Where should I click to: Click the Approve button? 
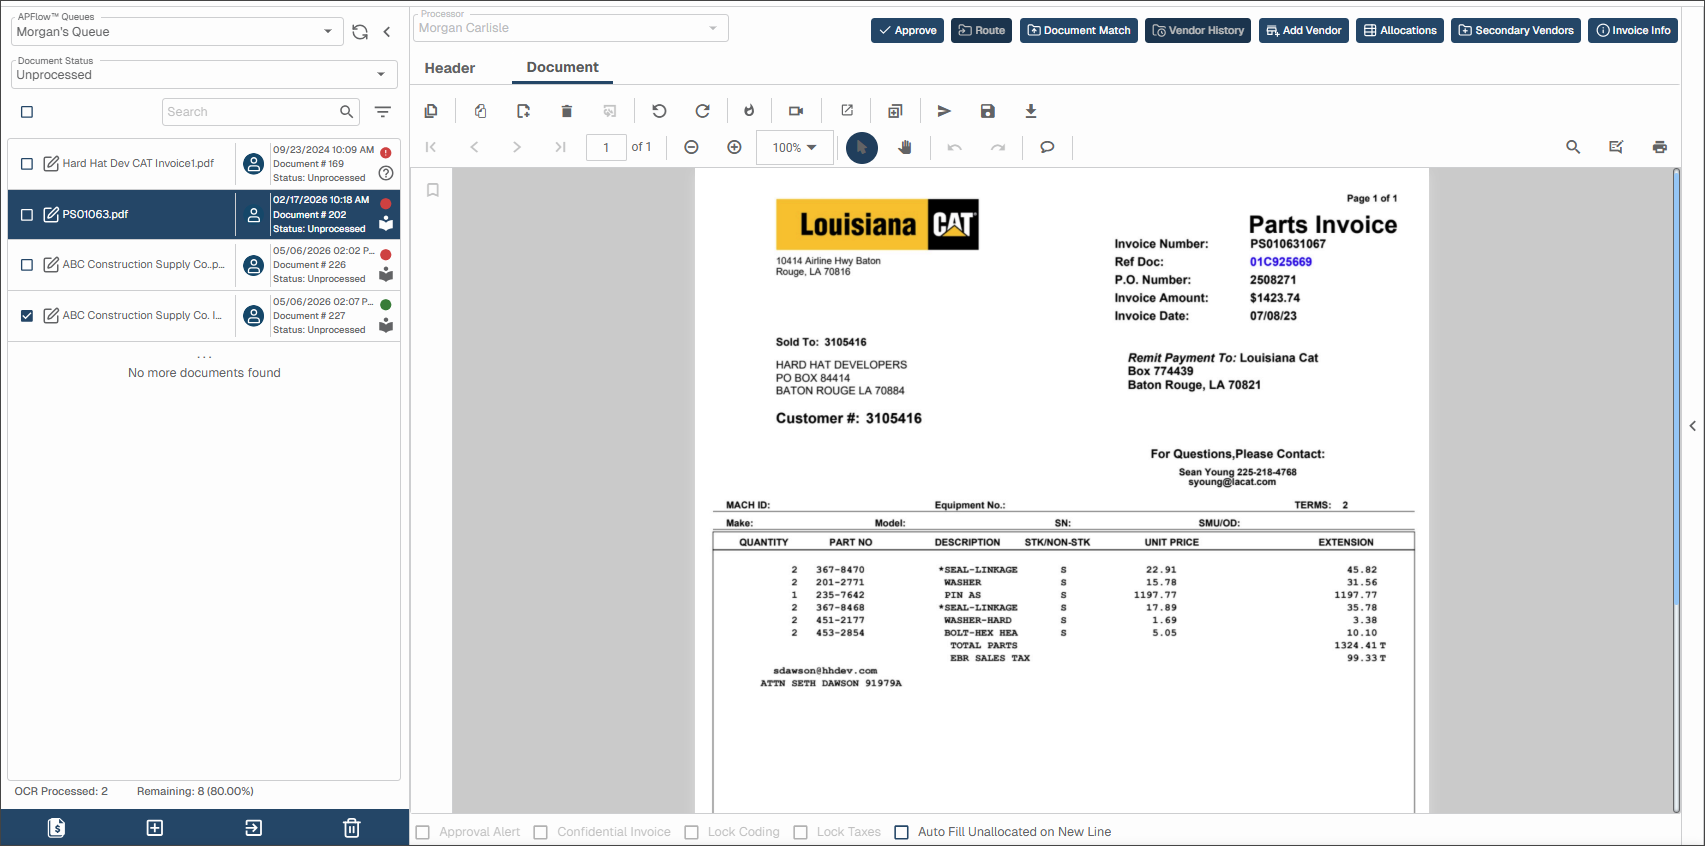(x=908, y=30)
